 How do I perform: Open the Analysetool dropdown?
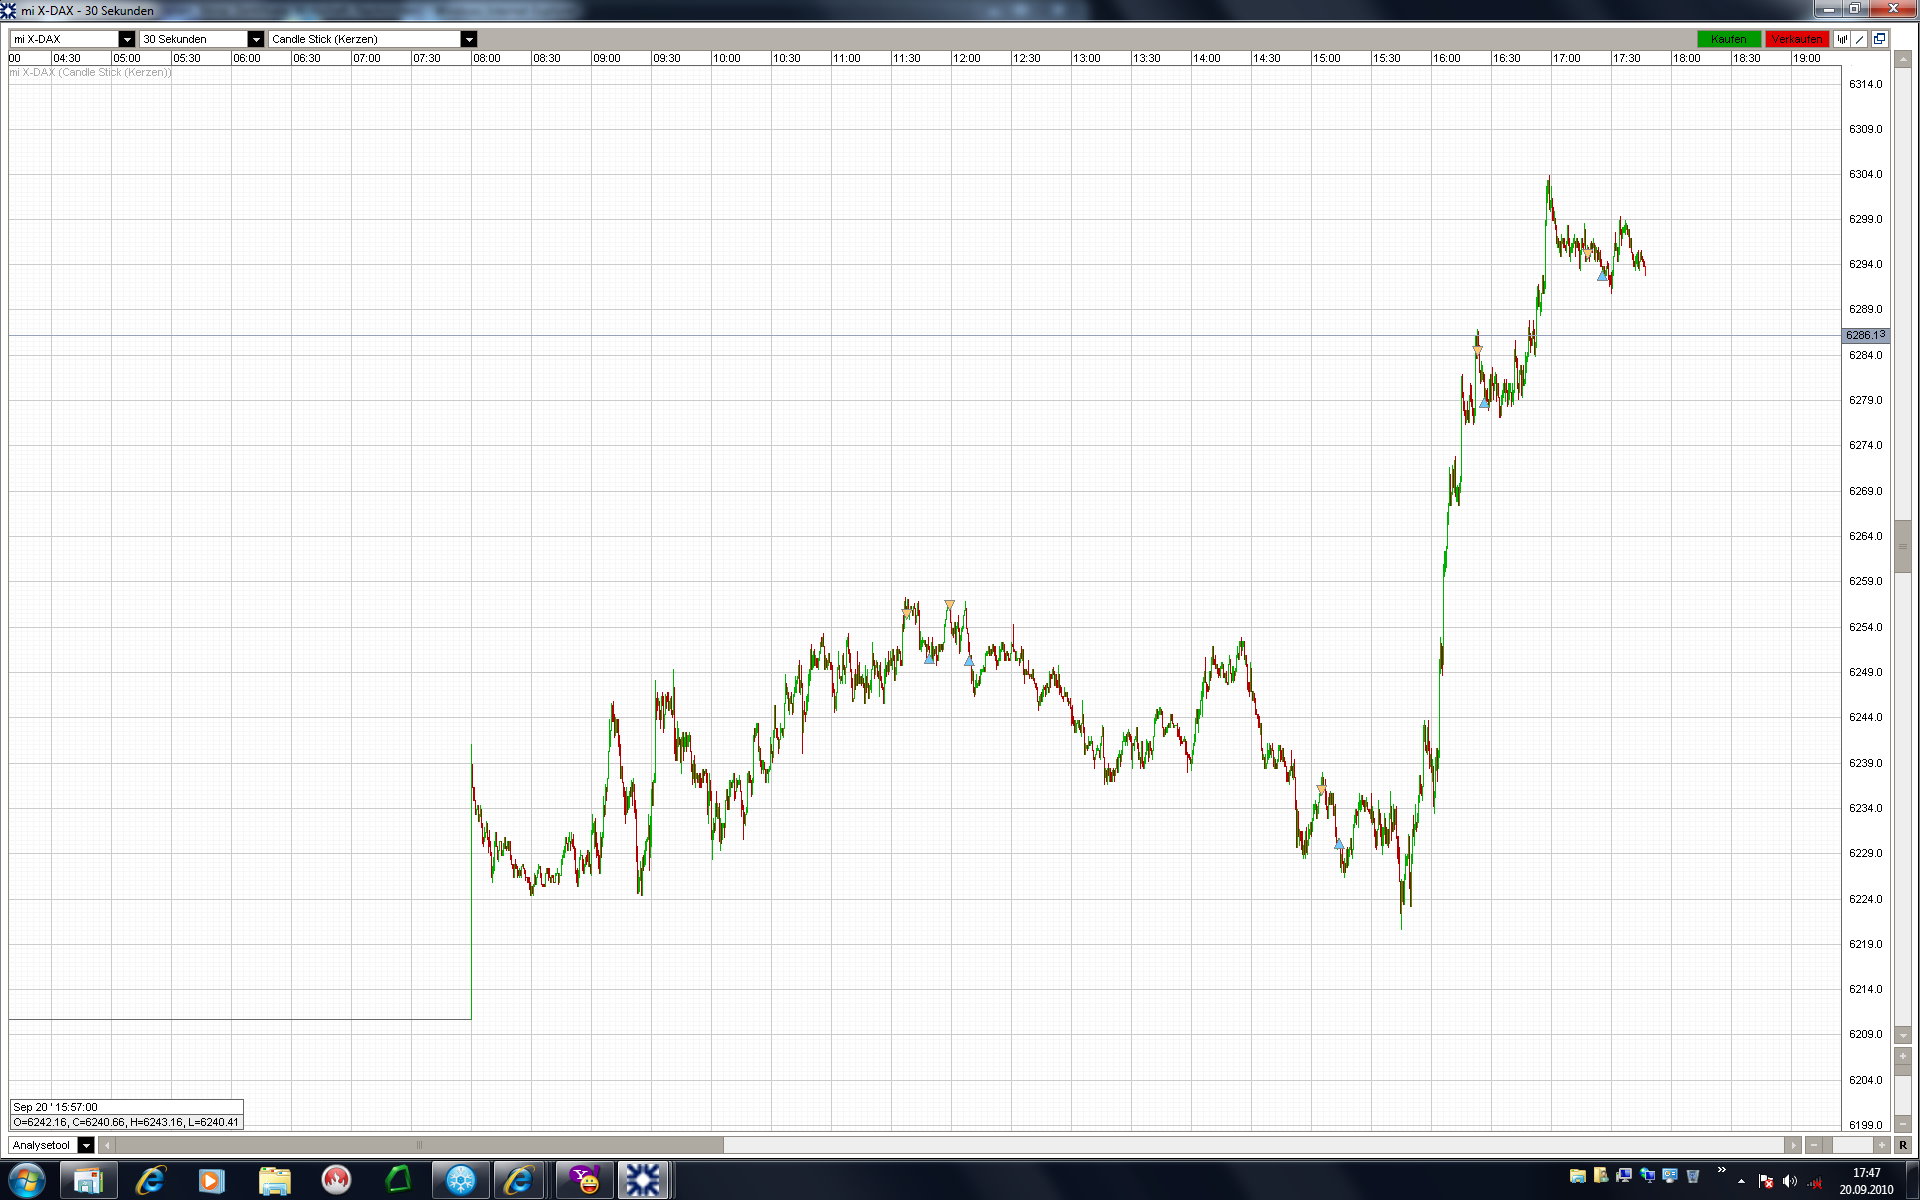(x=86, y=1145)
